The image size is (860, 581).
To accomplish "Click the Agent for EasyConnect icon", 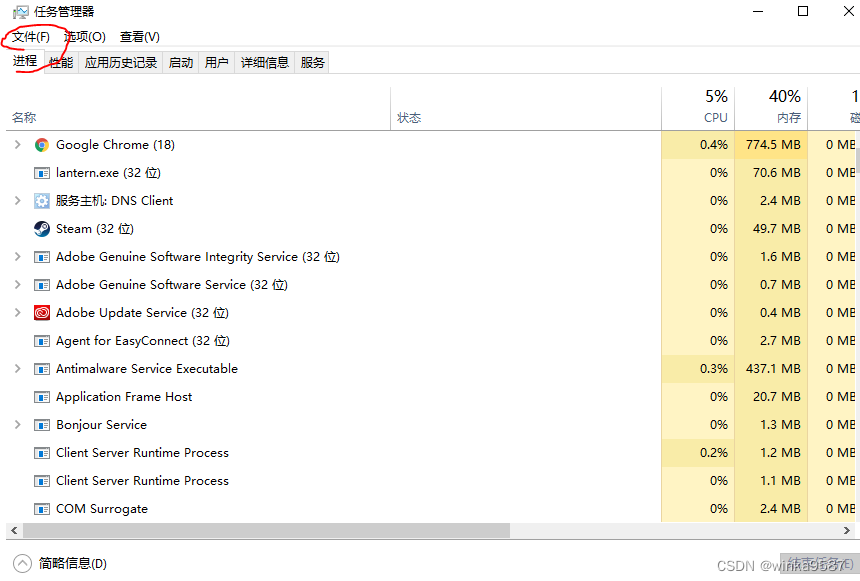I will [42, 341].
